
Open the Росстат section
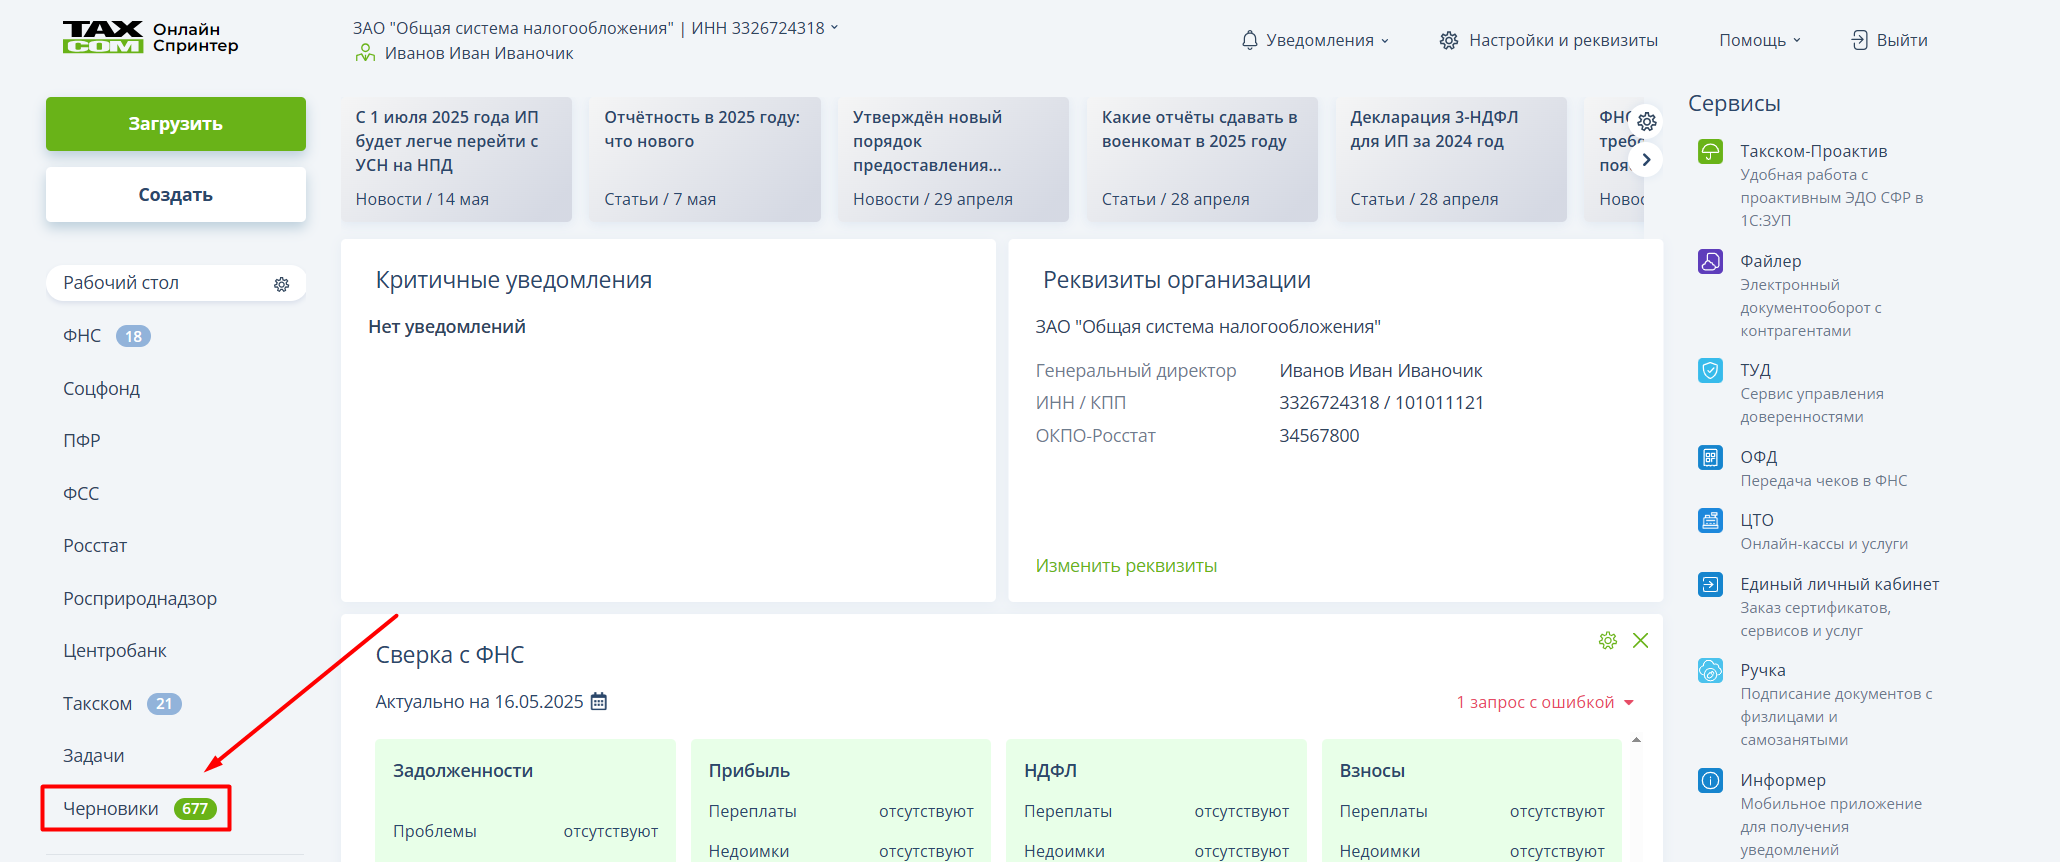click(x=95, y=546)
